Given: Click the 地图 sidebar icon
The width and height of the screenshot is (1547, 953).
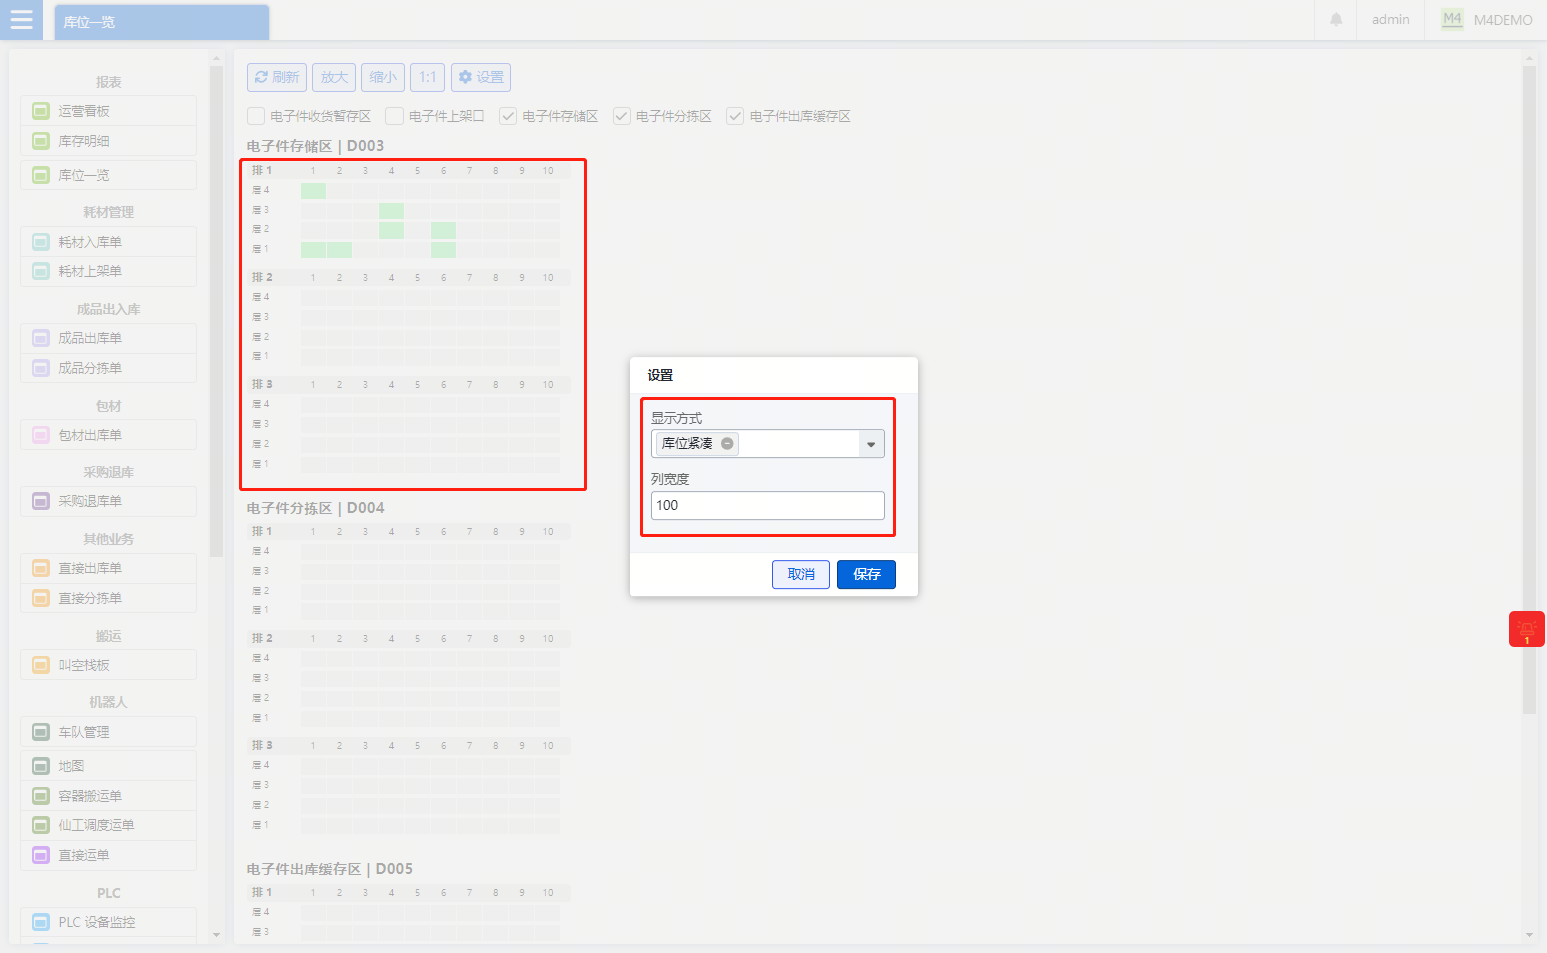Looking at the screenshot, I should [41, 766].
